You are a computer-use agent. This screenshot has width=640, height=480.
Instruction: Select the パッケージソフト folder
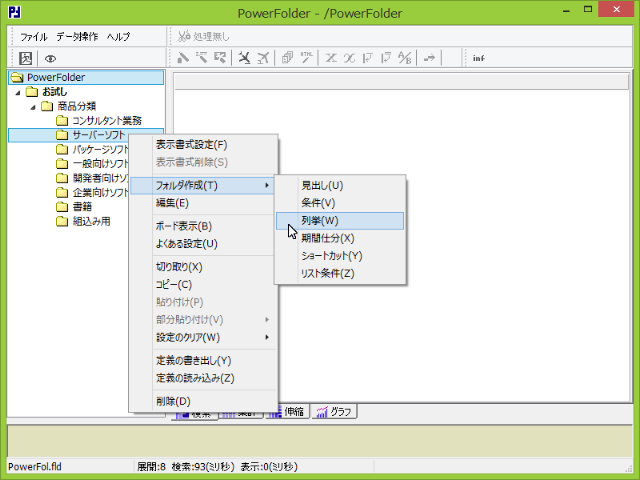coord(100,149)
